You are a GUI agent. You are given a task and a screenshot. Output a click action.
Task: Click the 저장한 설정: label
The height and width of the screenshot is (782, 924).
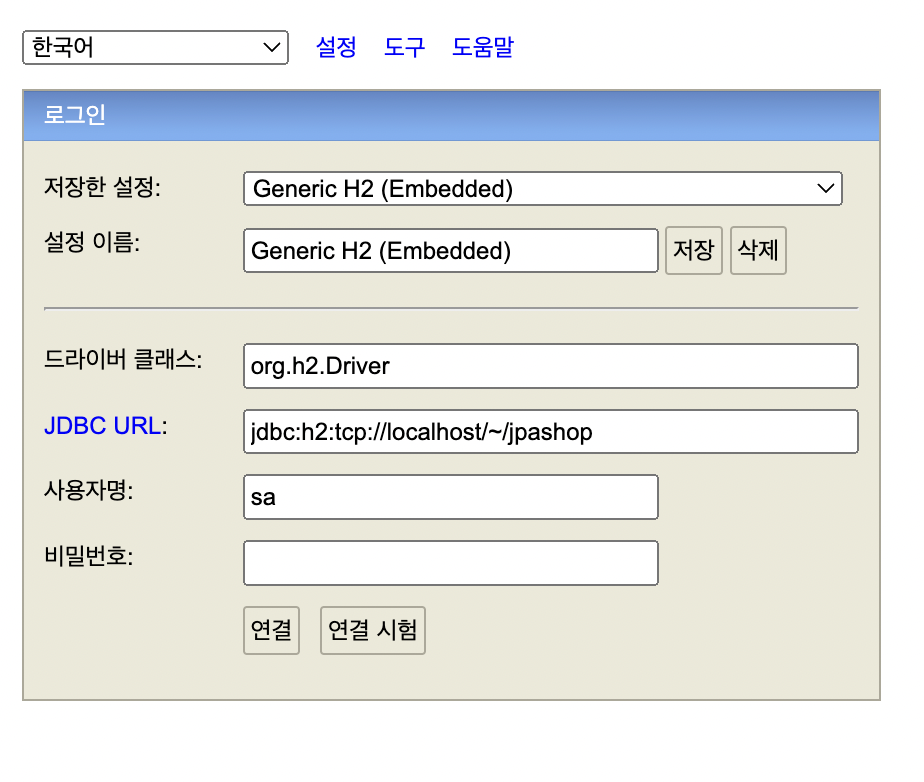pos(103,187)
